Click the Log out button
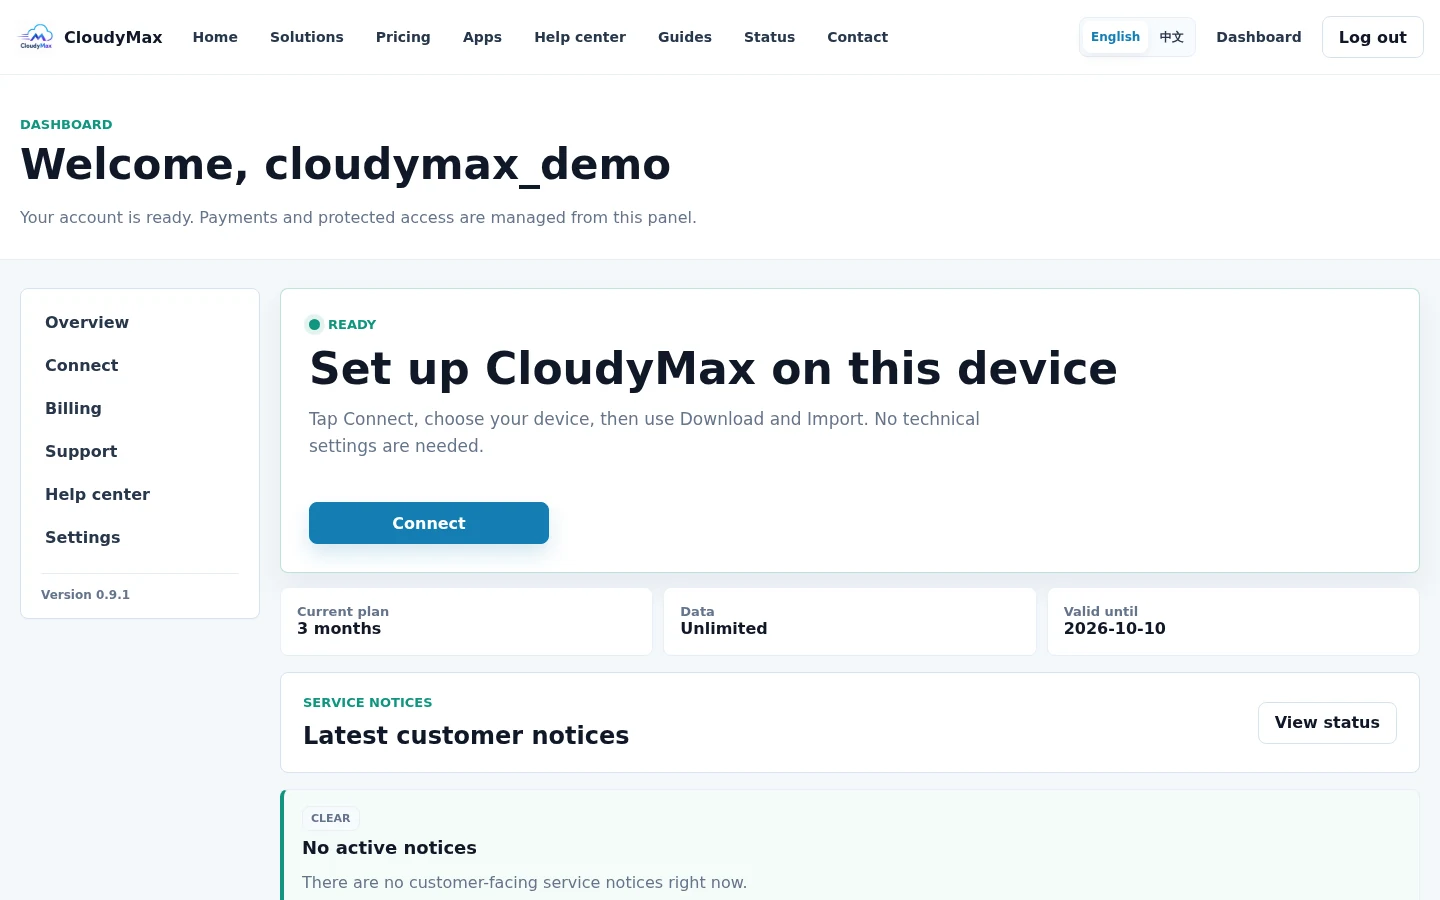This screenshot has height=900, width=1440. click(1372, 37)
